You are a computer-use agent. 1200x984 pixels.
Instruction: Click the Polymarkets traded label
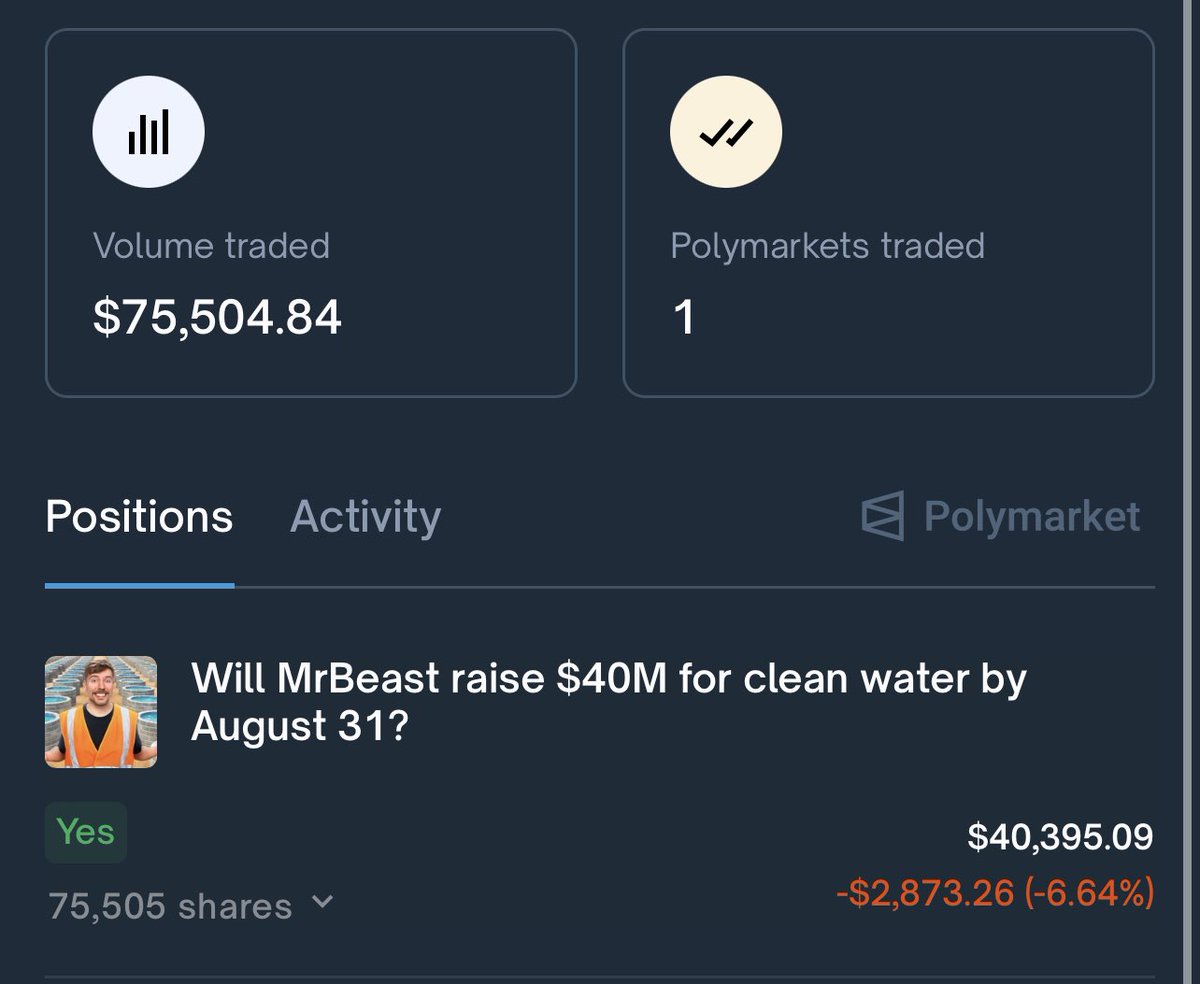(x=827, y=246)
